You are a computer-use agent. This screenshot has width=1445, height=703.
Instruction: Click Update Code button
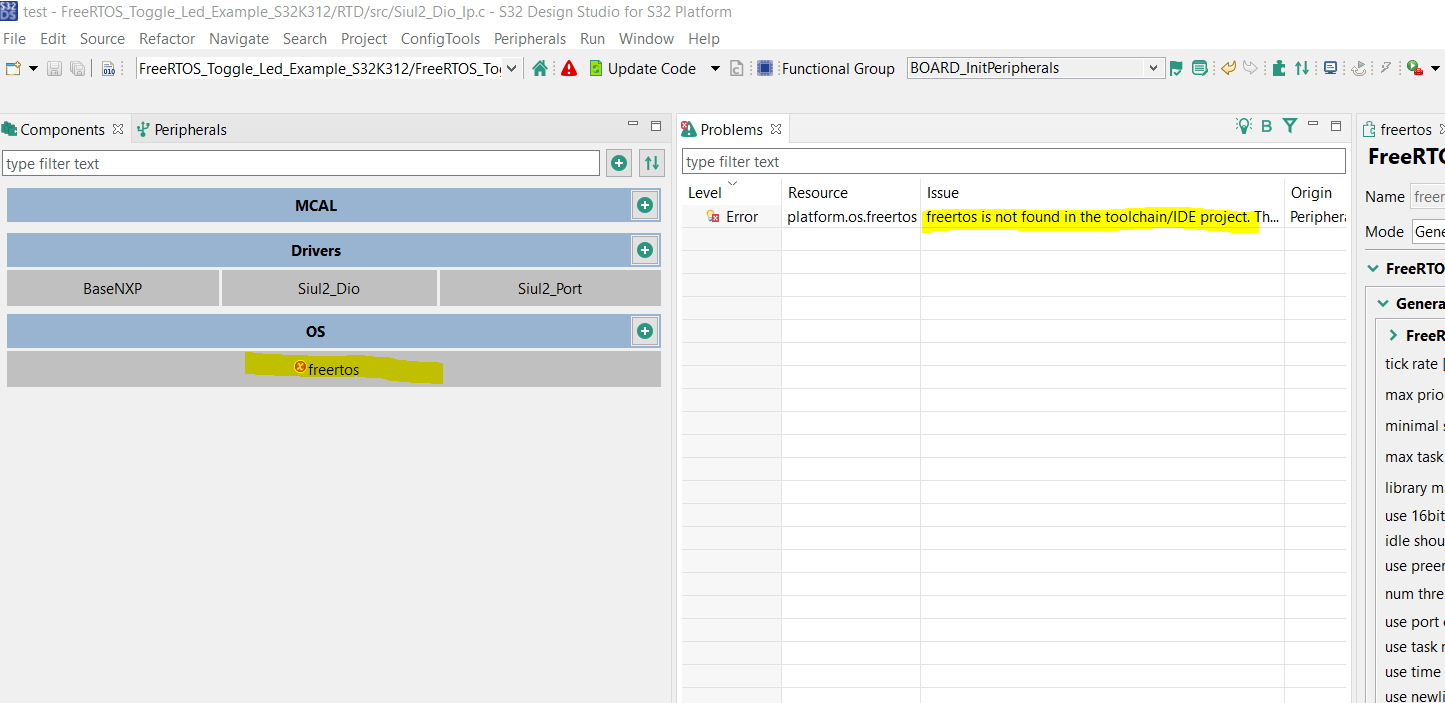pos(642,68)
